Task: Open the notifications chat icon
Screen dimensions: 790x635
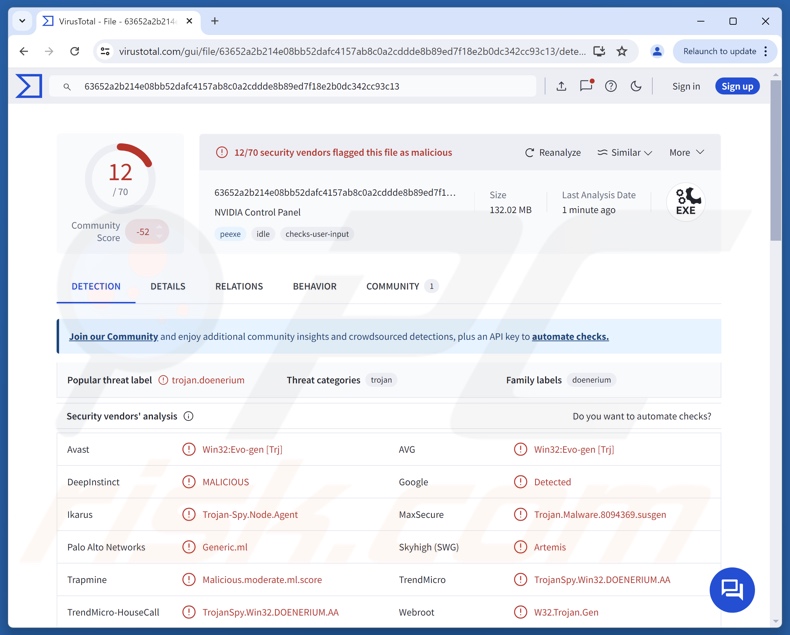Action: 586,86
